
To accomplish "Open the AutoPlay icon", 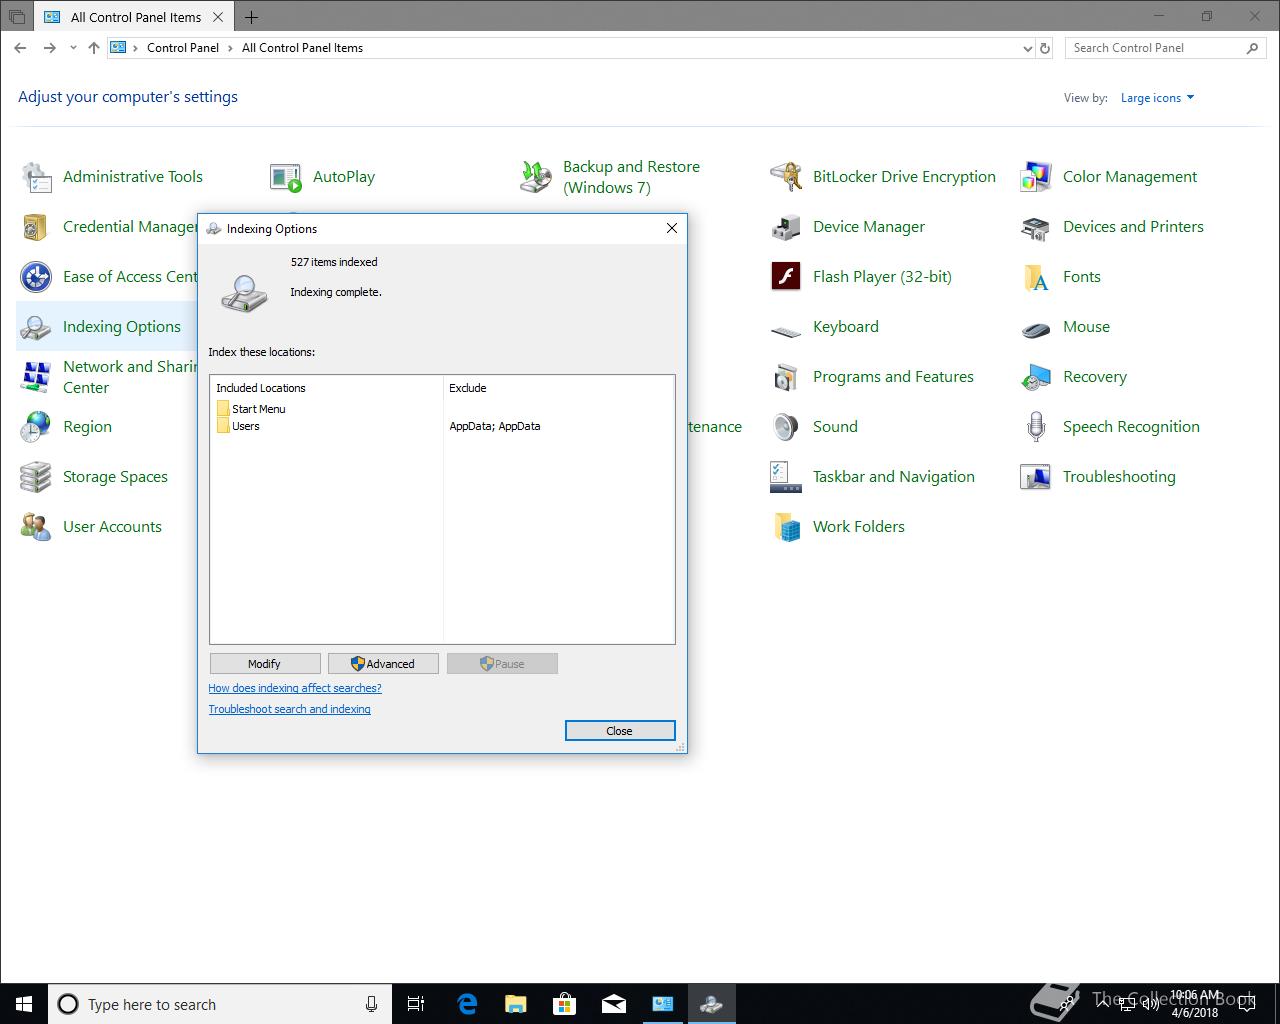I will click(286, 177).
